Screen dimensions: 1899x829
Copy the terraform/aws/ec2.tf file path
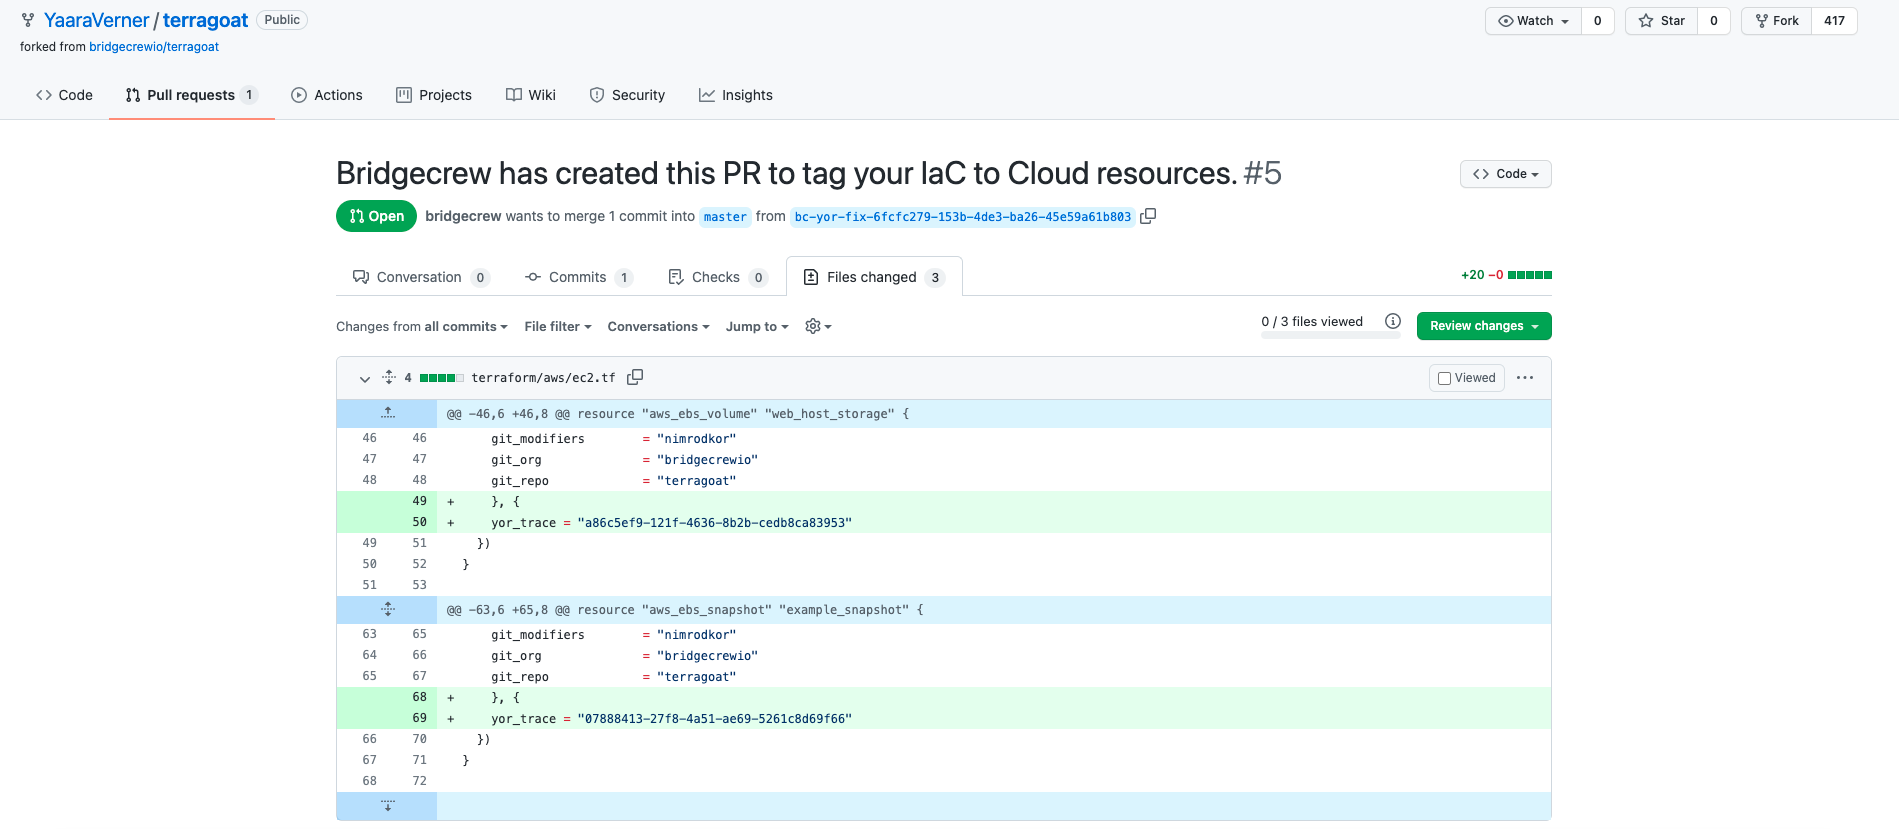[635, 377]
